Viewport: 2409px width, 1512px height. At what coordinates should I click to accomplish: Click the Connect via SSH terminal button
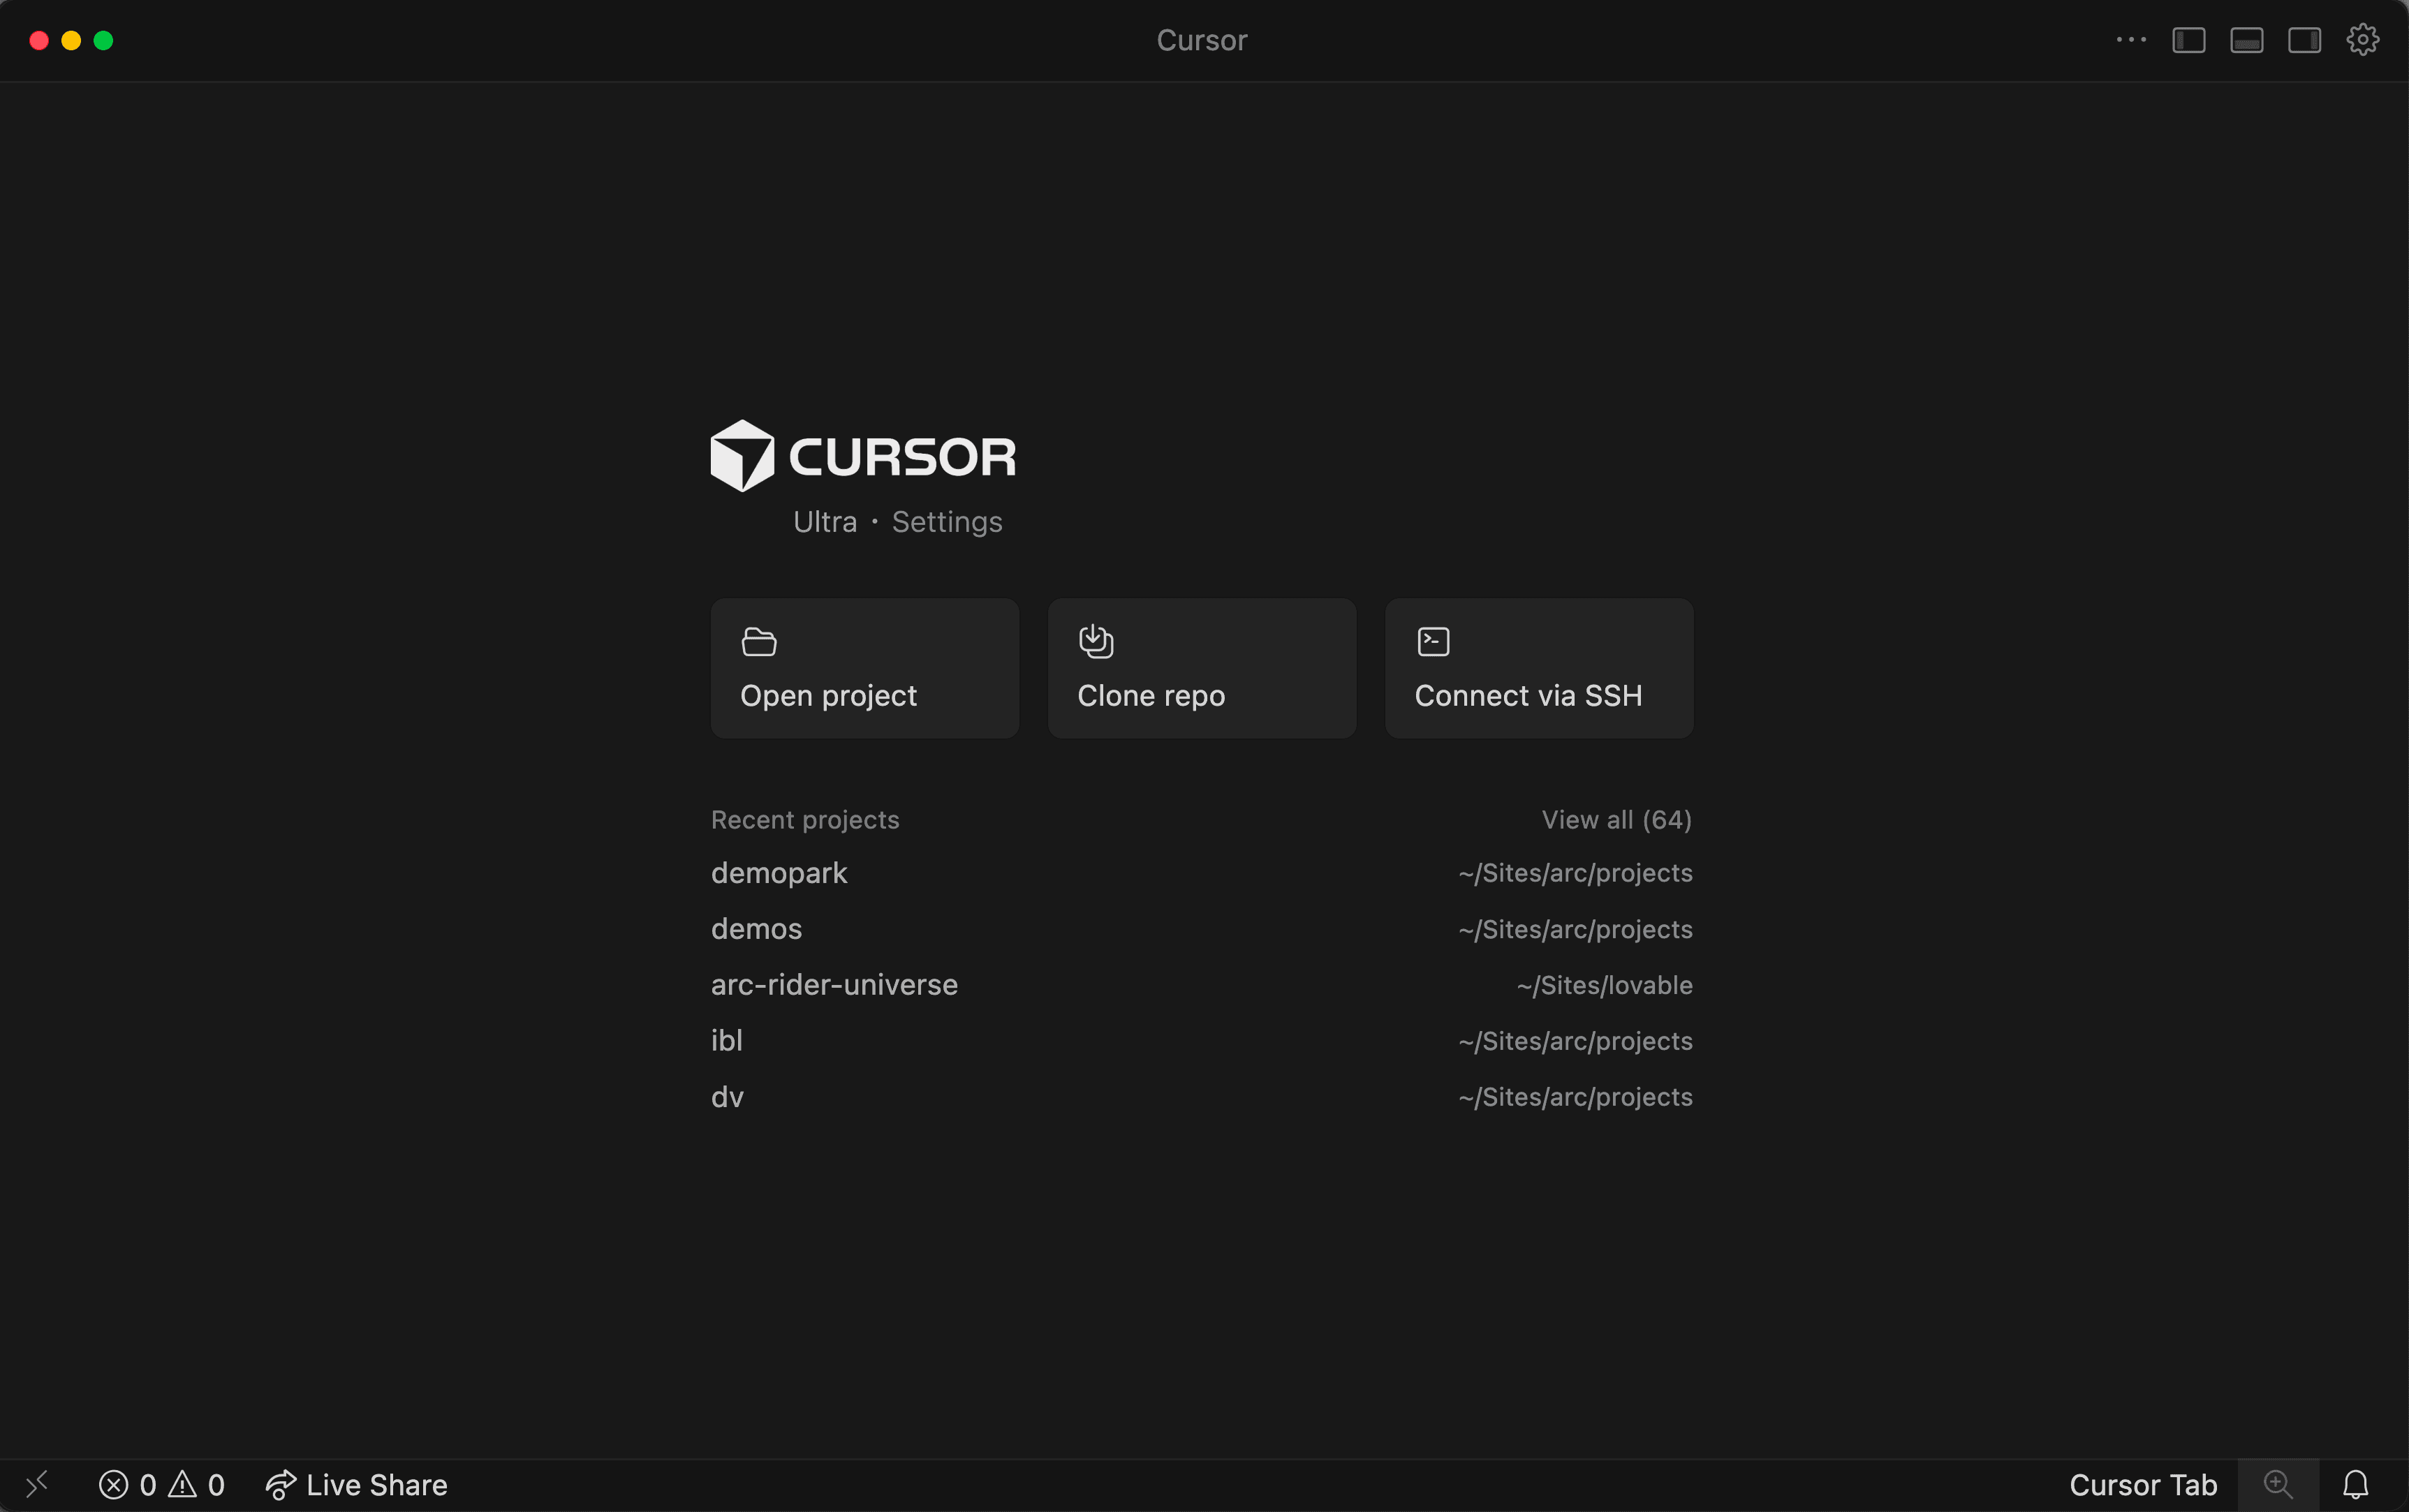point(1538,668)
